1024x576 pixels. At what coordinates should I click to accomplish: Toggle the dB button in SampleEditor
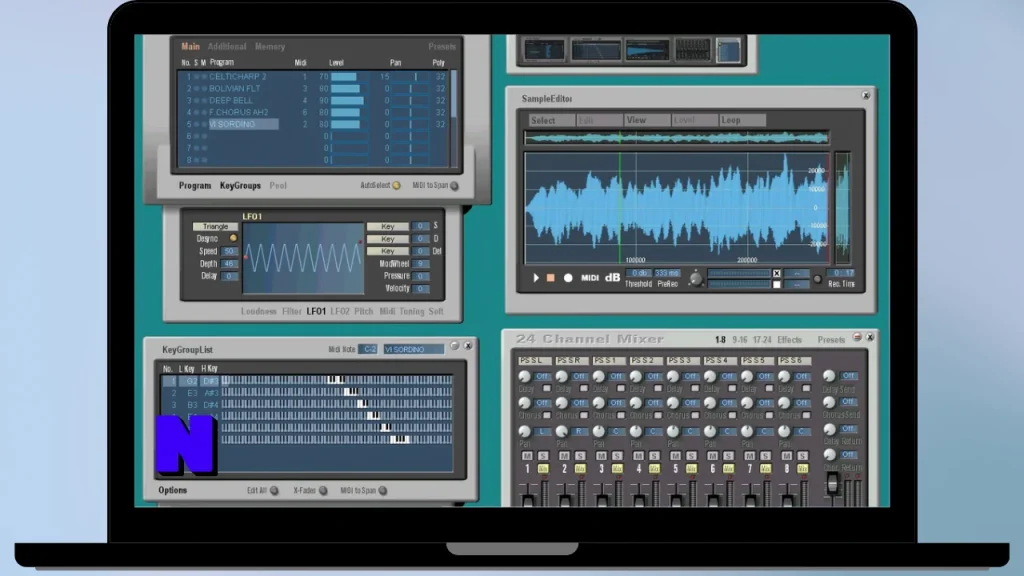[612, 278]
